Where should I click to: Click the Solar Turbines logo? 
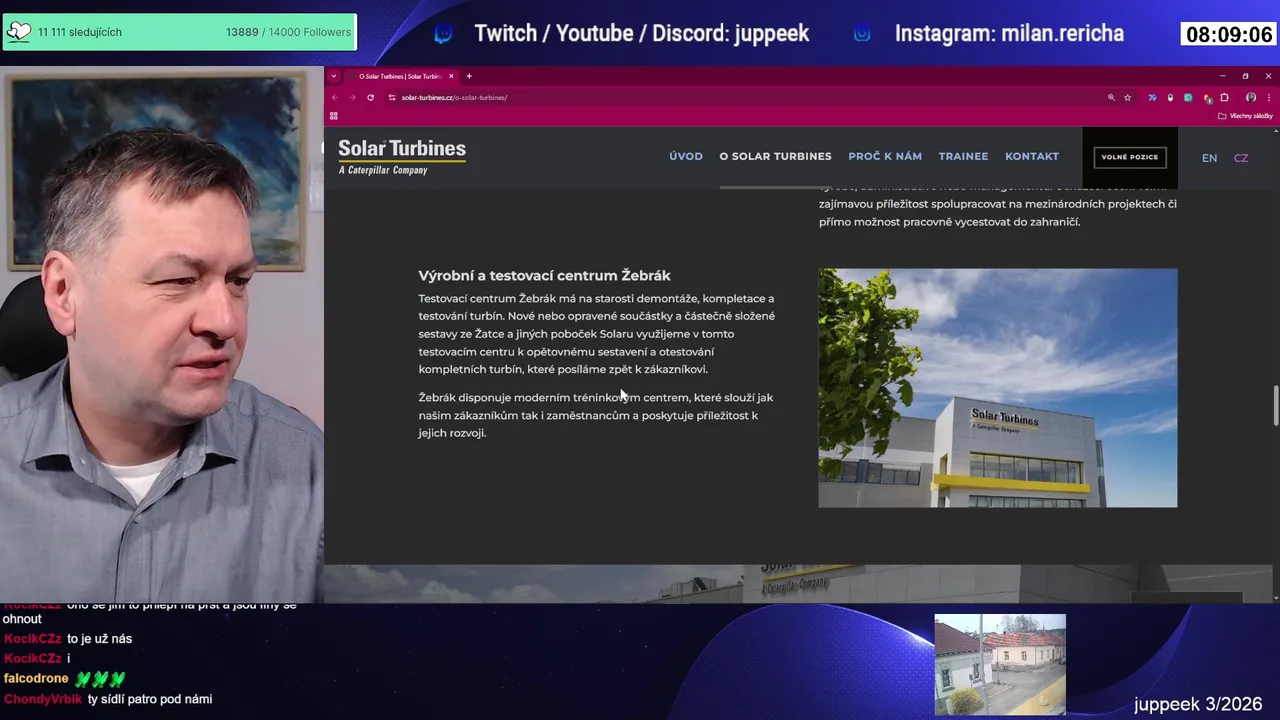pyautogui.click(x=402, y=157)
